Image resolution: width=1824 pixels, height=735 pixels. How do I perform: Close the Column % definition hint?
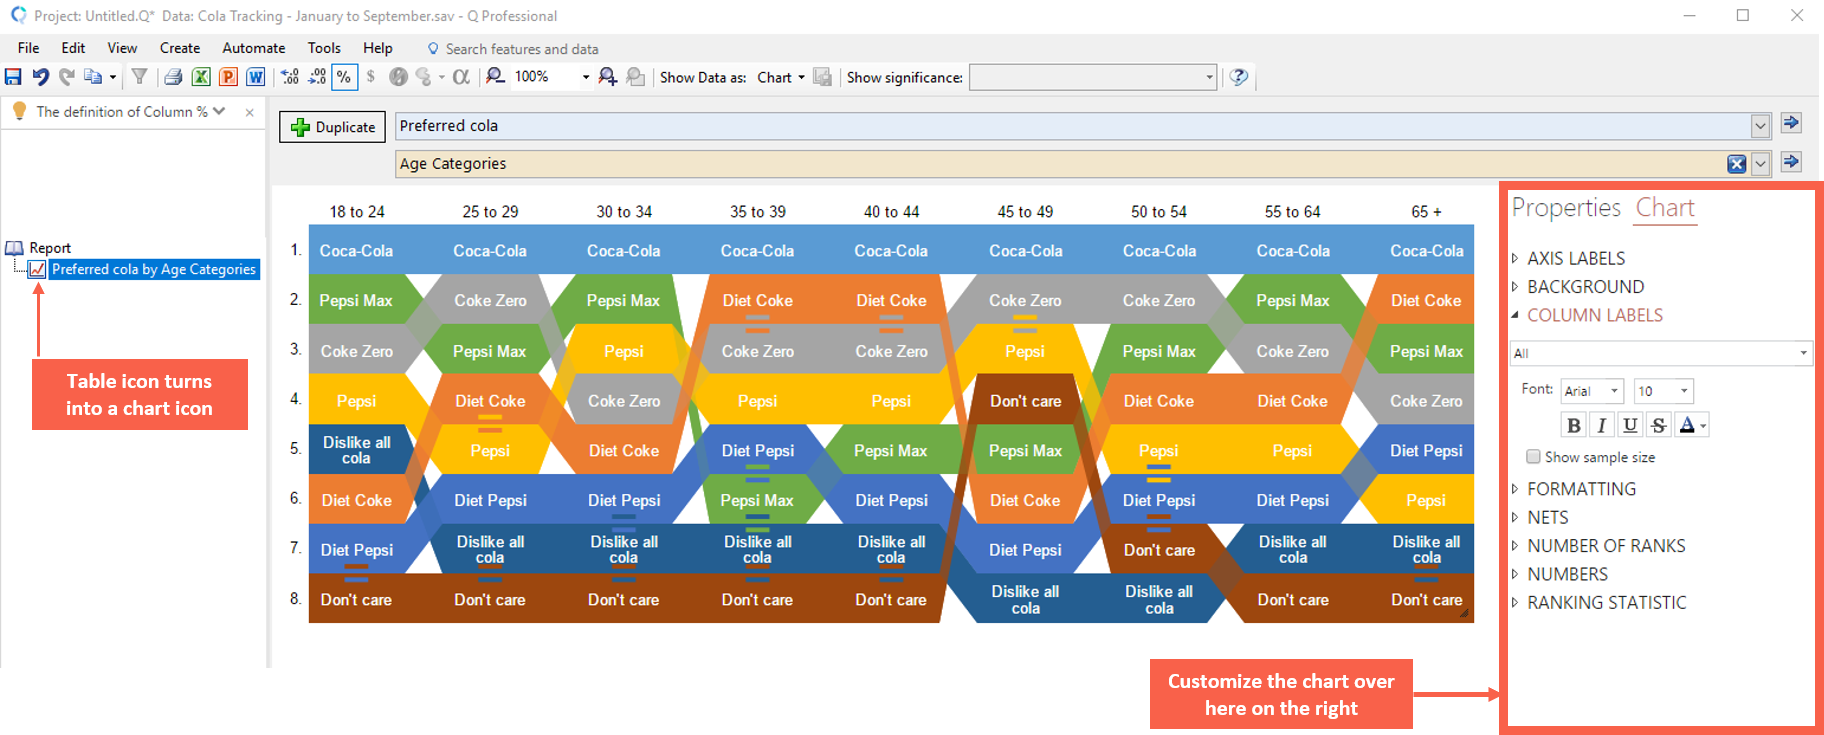[x=250, y=112]
